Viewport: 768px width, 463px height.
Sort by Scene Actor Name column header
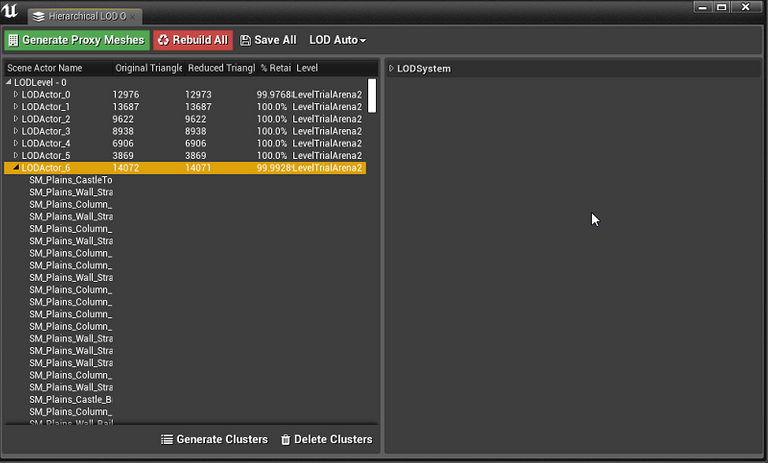pos(45,68)
